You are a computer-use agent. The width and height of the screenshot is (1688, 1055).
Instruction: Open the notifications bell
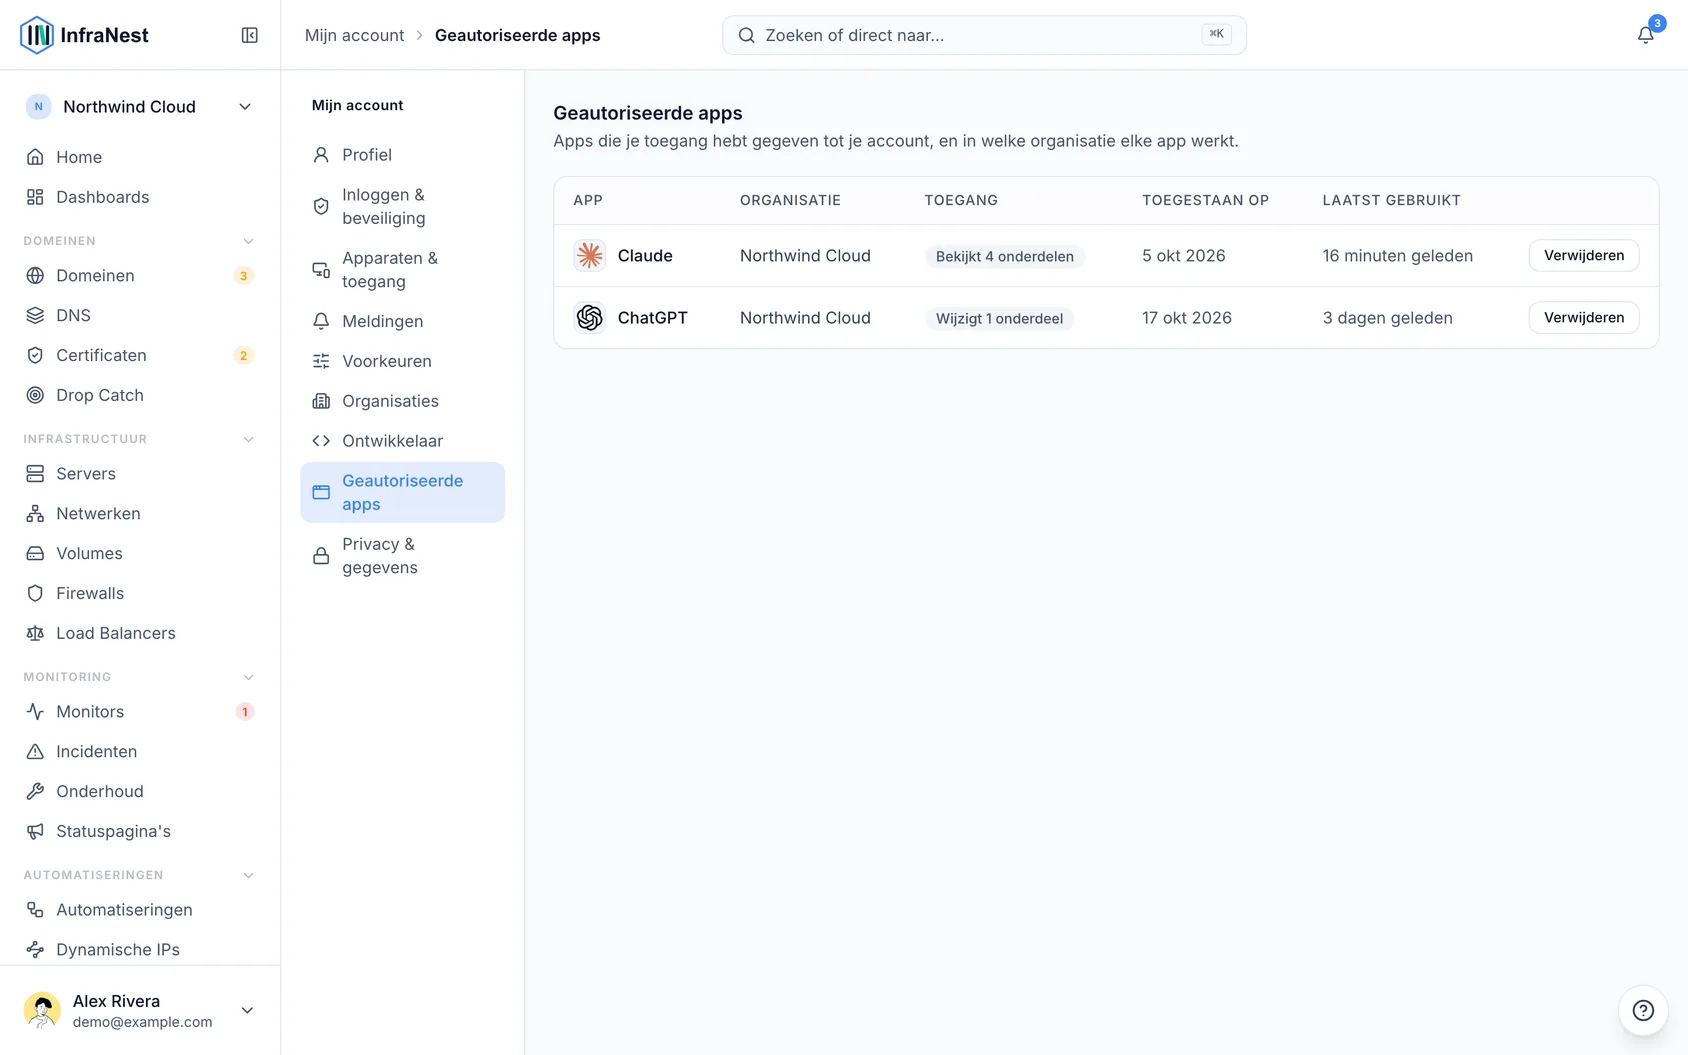click(1645, 35)
